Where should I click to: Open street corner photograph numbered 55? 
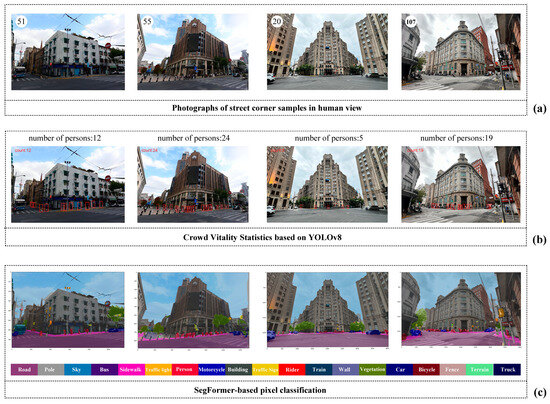click(193, 52)
